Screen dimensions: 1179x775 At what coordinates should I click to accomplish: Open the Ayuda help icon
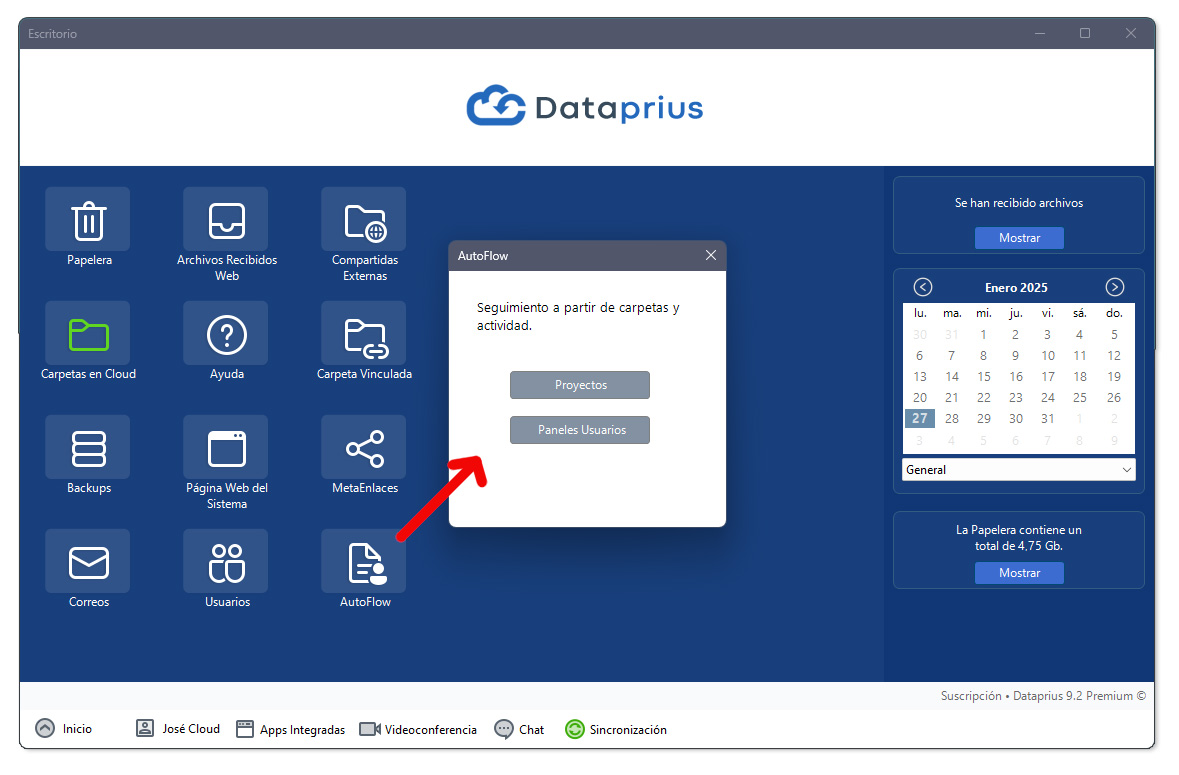tap(226, 334)
